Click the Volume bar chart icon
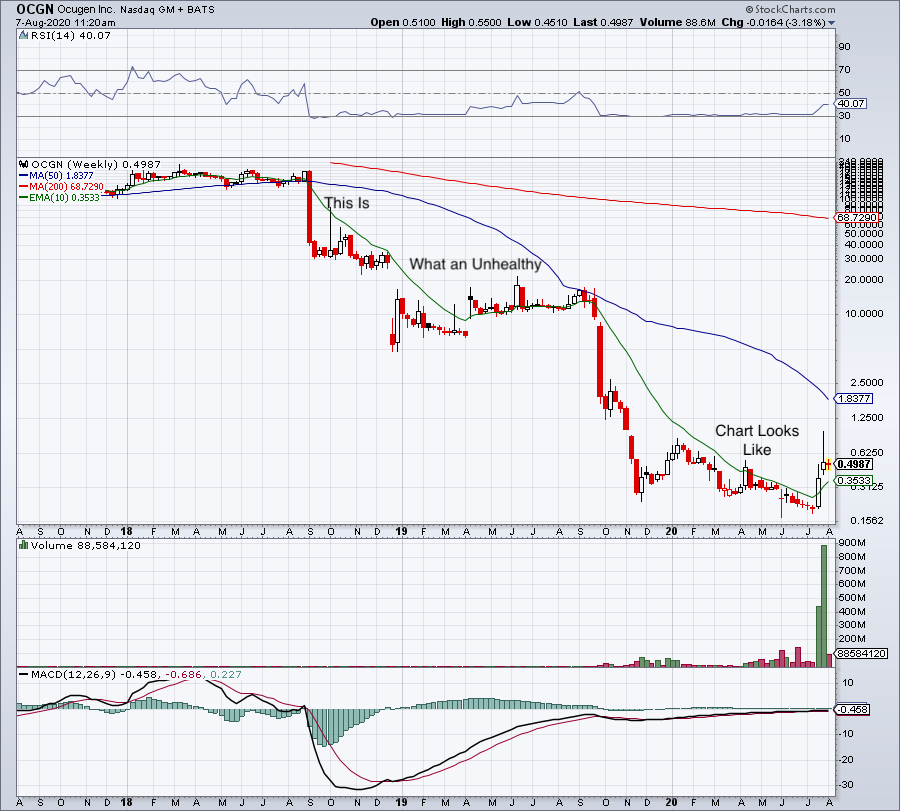This screenshot has width=900, height=811. point(24,545)
